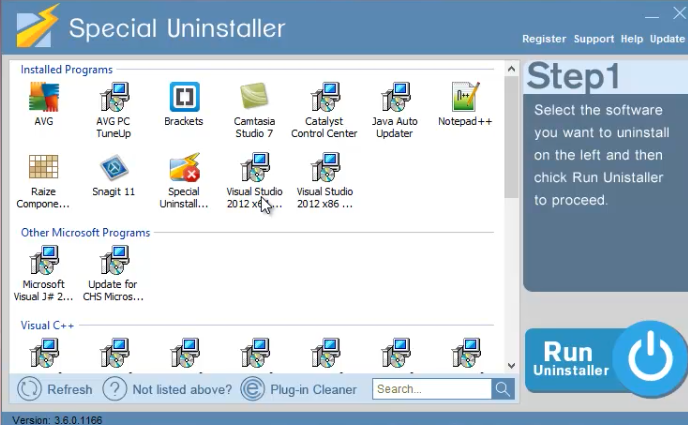
Task: Select Catalyst Control Center icon
Action: (x=325, y=97)
